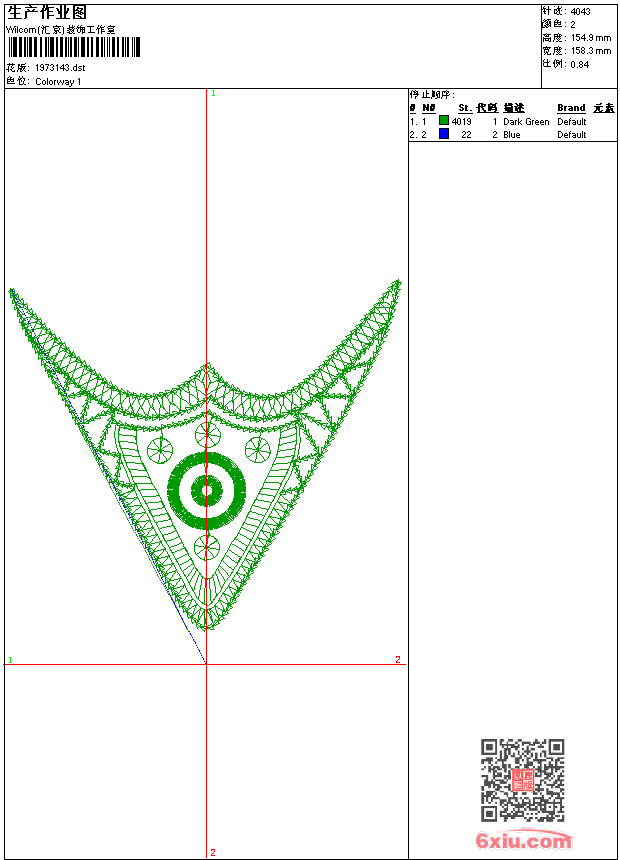Image resolution: width=620 pixels, height=860 pixels.
Task: Click the QR code image
Action: point(522,780)
